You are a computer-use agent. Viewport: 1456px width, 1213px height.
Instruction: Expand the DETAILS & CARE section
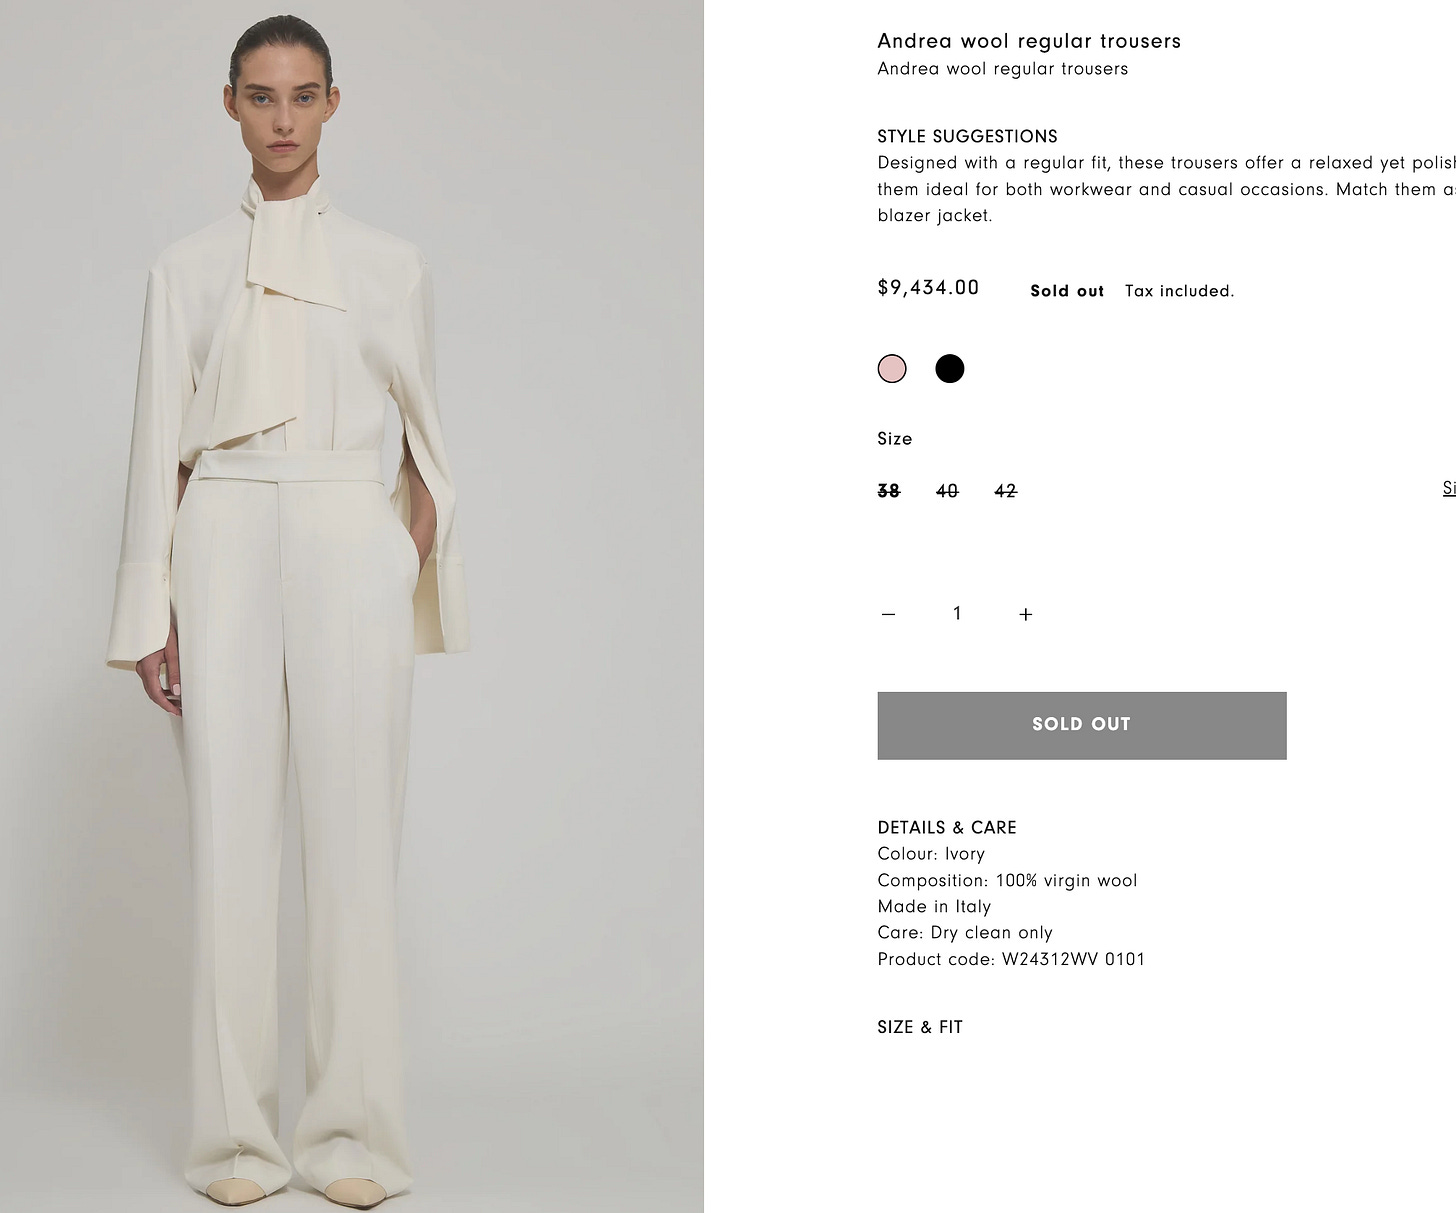tap(947, 827)
